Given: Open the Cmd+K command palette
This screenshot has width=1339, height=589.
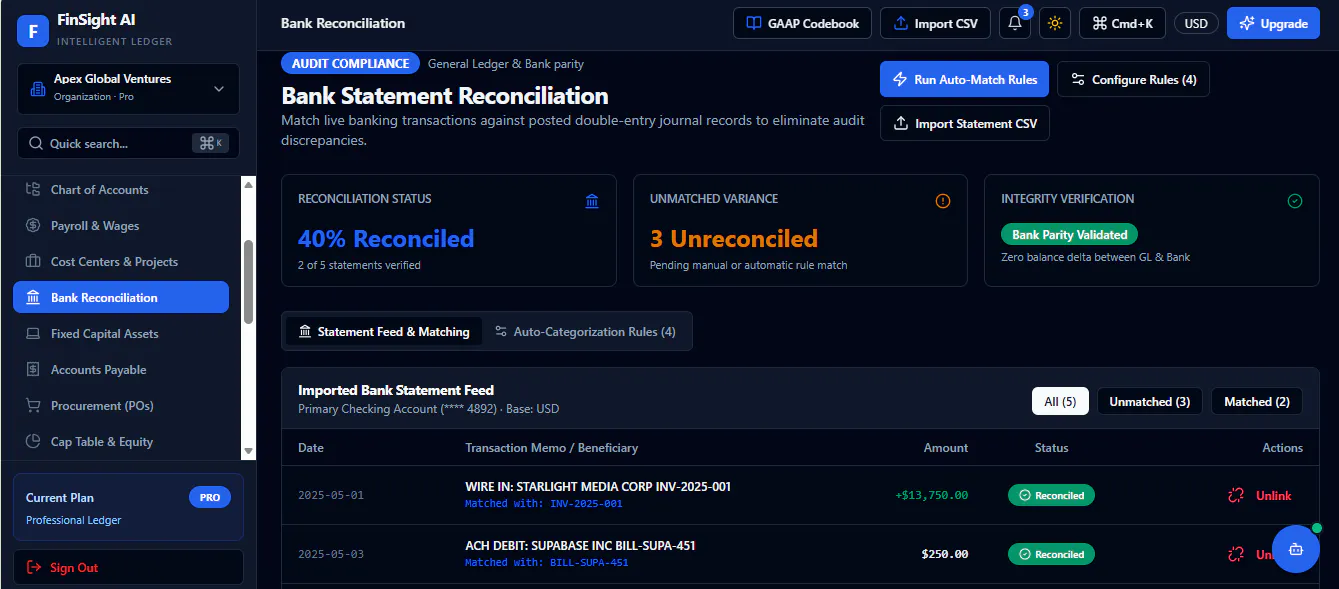Looking at the screenshot, I should pyautogui.click(x=1122, y=23).
